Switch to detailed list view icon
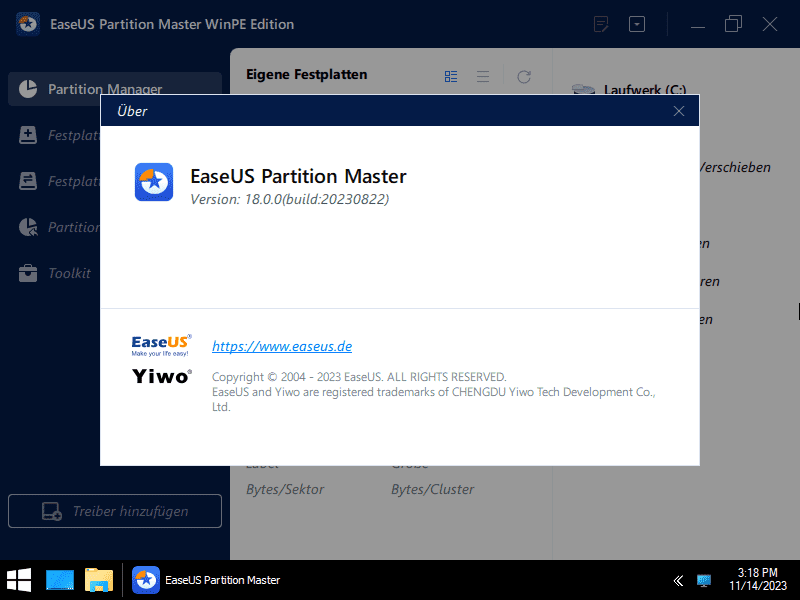The width and height of the screenshot is (800, 600). [x=451, y=77]
